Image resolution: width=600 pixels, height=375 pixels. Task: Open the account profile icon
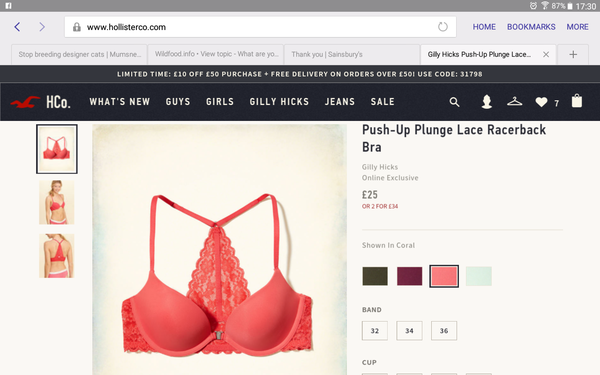pos(486,102)
